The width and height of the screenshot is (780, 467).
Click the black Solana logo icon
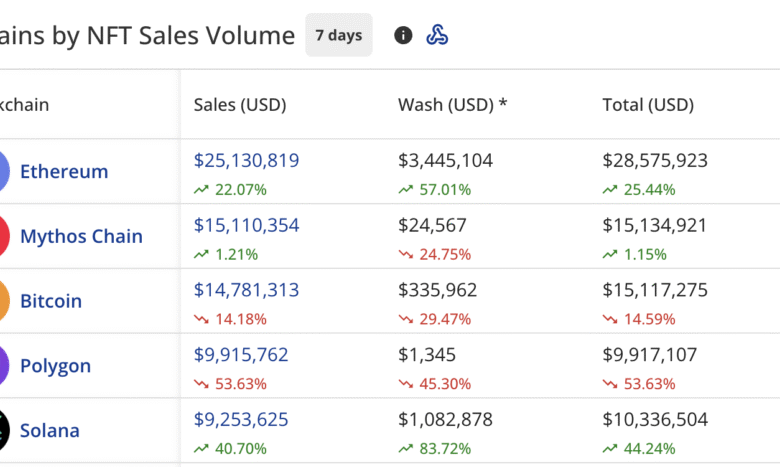[x=2, y=430]
